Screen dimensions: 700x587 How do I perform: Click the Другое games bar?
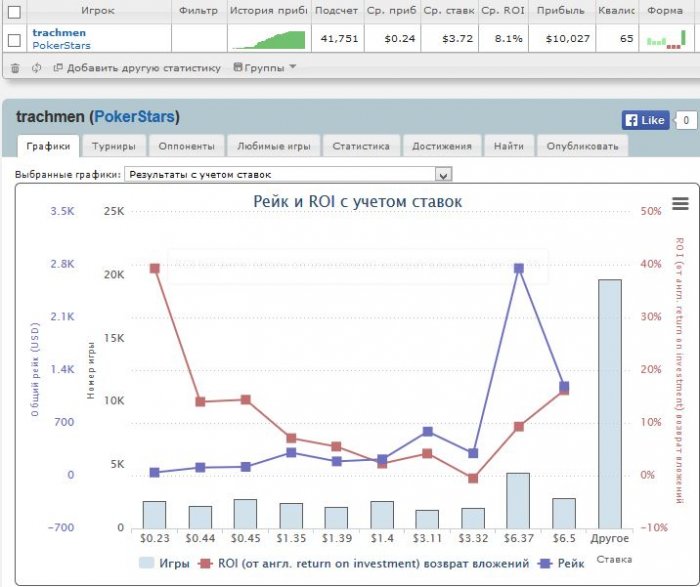[610, 404]
